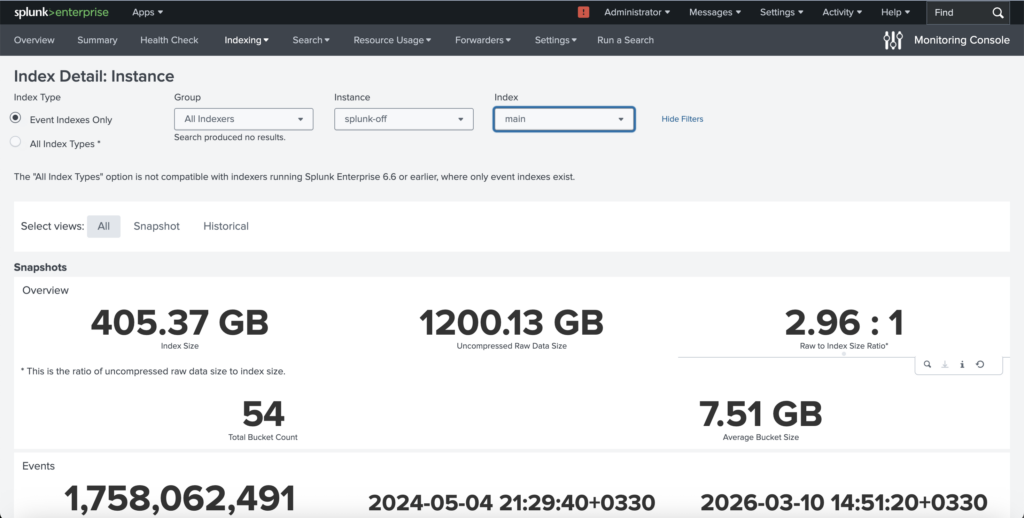This screenshot has width=1024, height=518.
Task: Click the Monitoring Console sliders icon
Action: pyautogui.click(x=893, y=40)
